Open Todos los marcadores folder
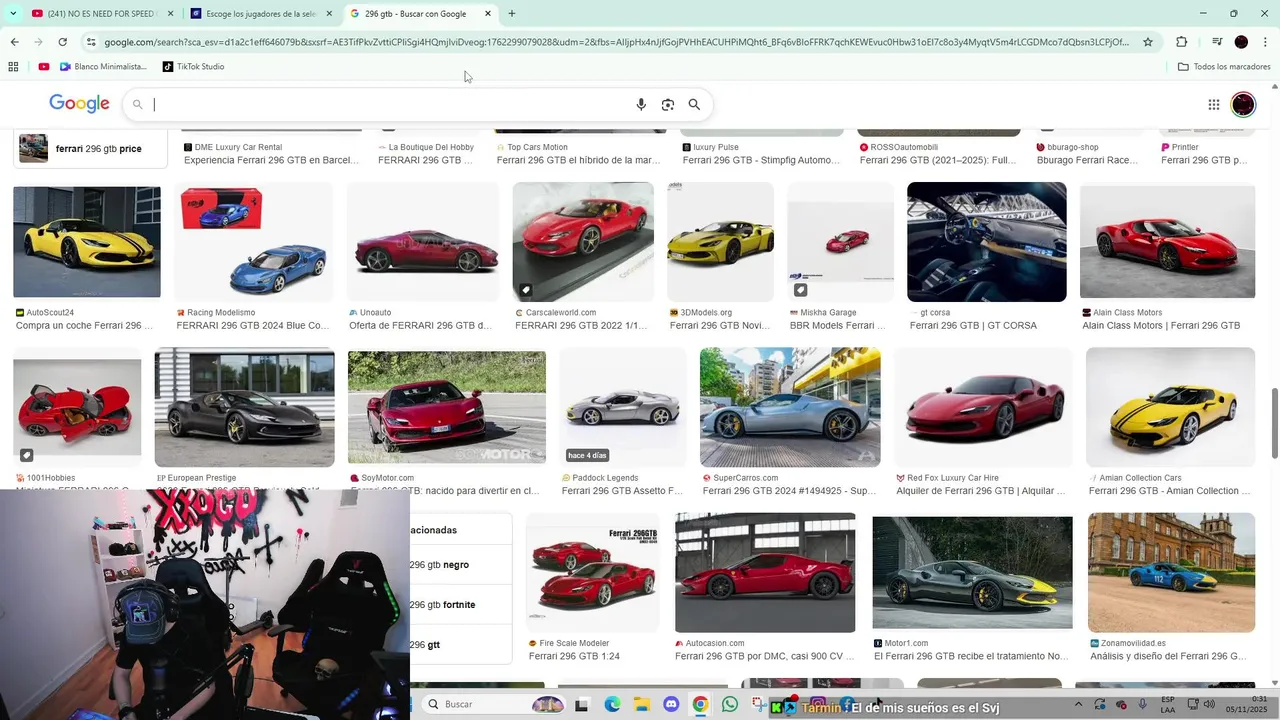This screenshot has width=1280, height=720. coord(1224,67)
